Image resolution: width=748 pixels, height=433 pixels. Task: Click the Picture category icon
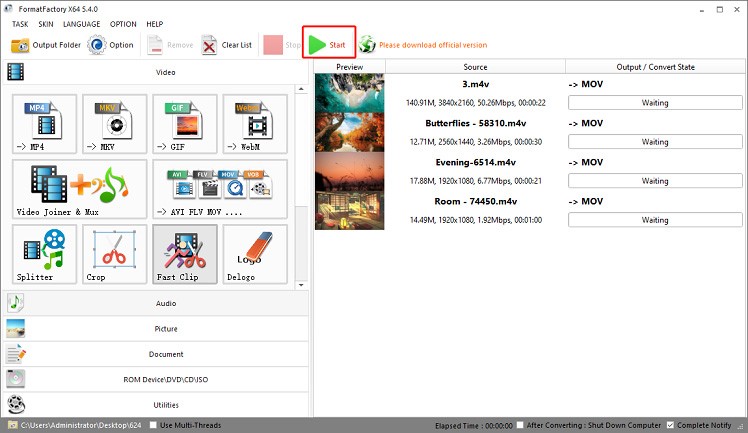(x=15, y=329)
